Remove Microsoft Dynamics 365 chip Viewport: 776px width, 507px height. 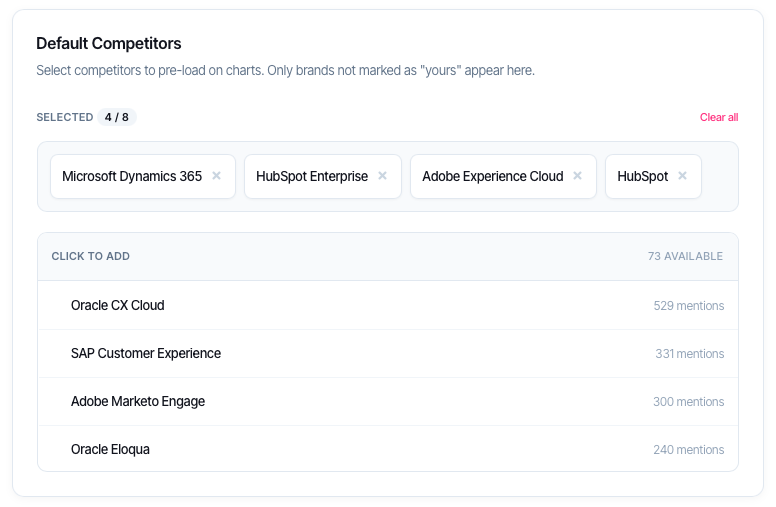coord(216,176)
